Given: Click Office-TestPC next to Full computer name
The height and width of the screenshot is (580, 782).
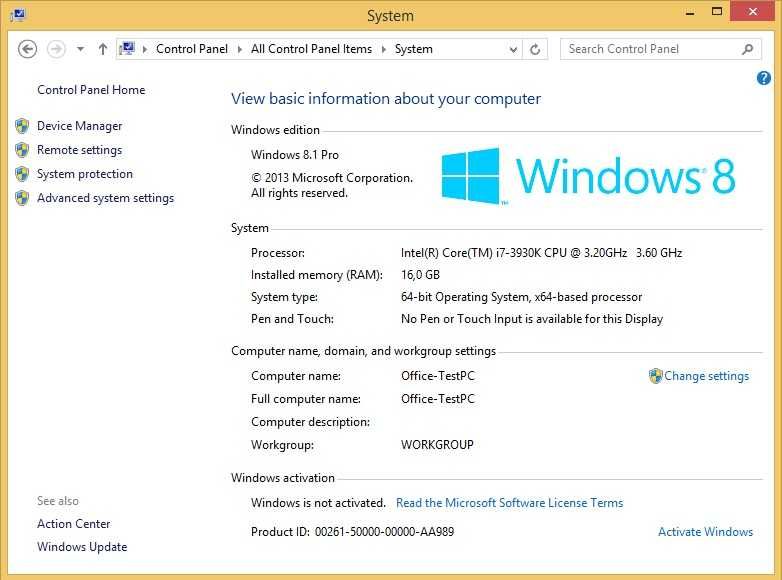Looking at the screenshot, I should [437, 399].
